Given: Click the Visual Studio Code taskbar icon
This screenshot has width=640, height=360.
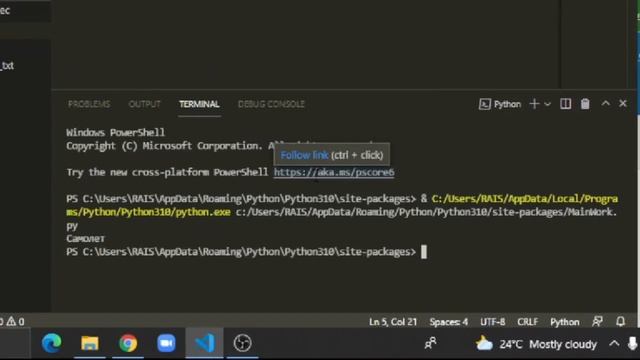Looking at the screenshot, I should tap(204, 343).
